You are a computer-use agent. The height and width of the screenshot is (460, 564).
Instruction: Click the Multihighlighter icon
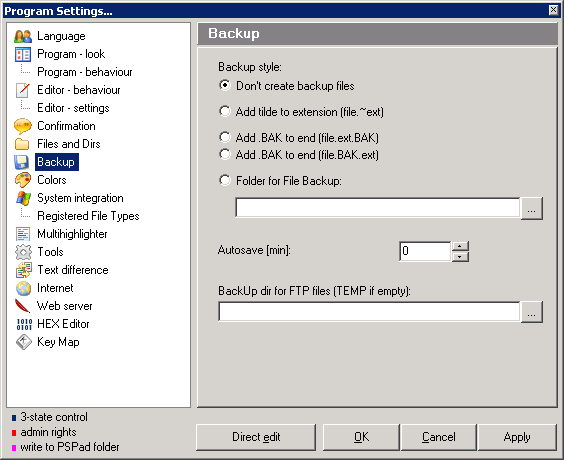23,234
